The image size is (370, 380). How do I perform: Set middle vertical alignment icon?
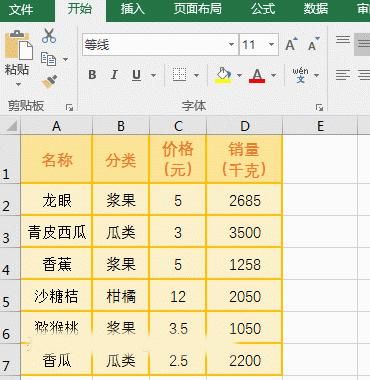click(x=363, y=44)
